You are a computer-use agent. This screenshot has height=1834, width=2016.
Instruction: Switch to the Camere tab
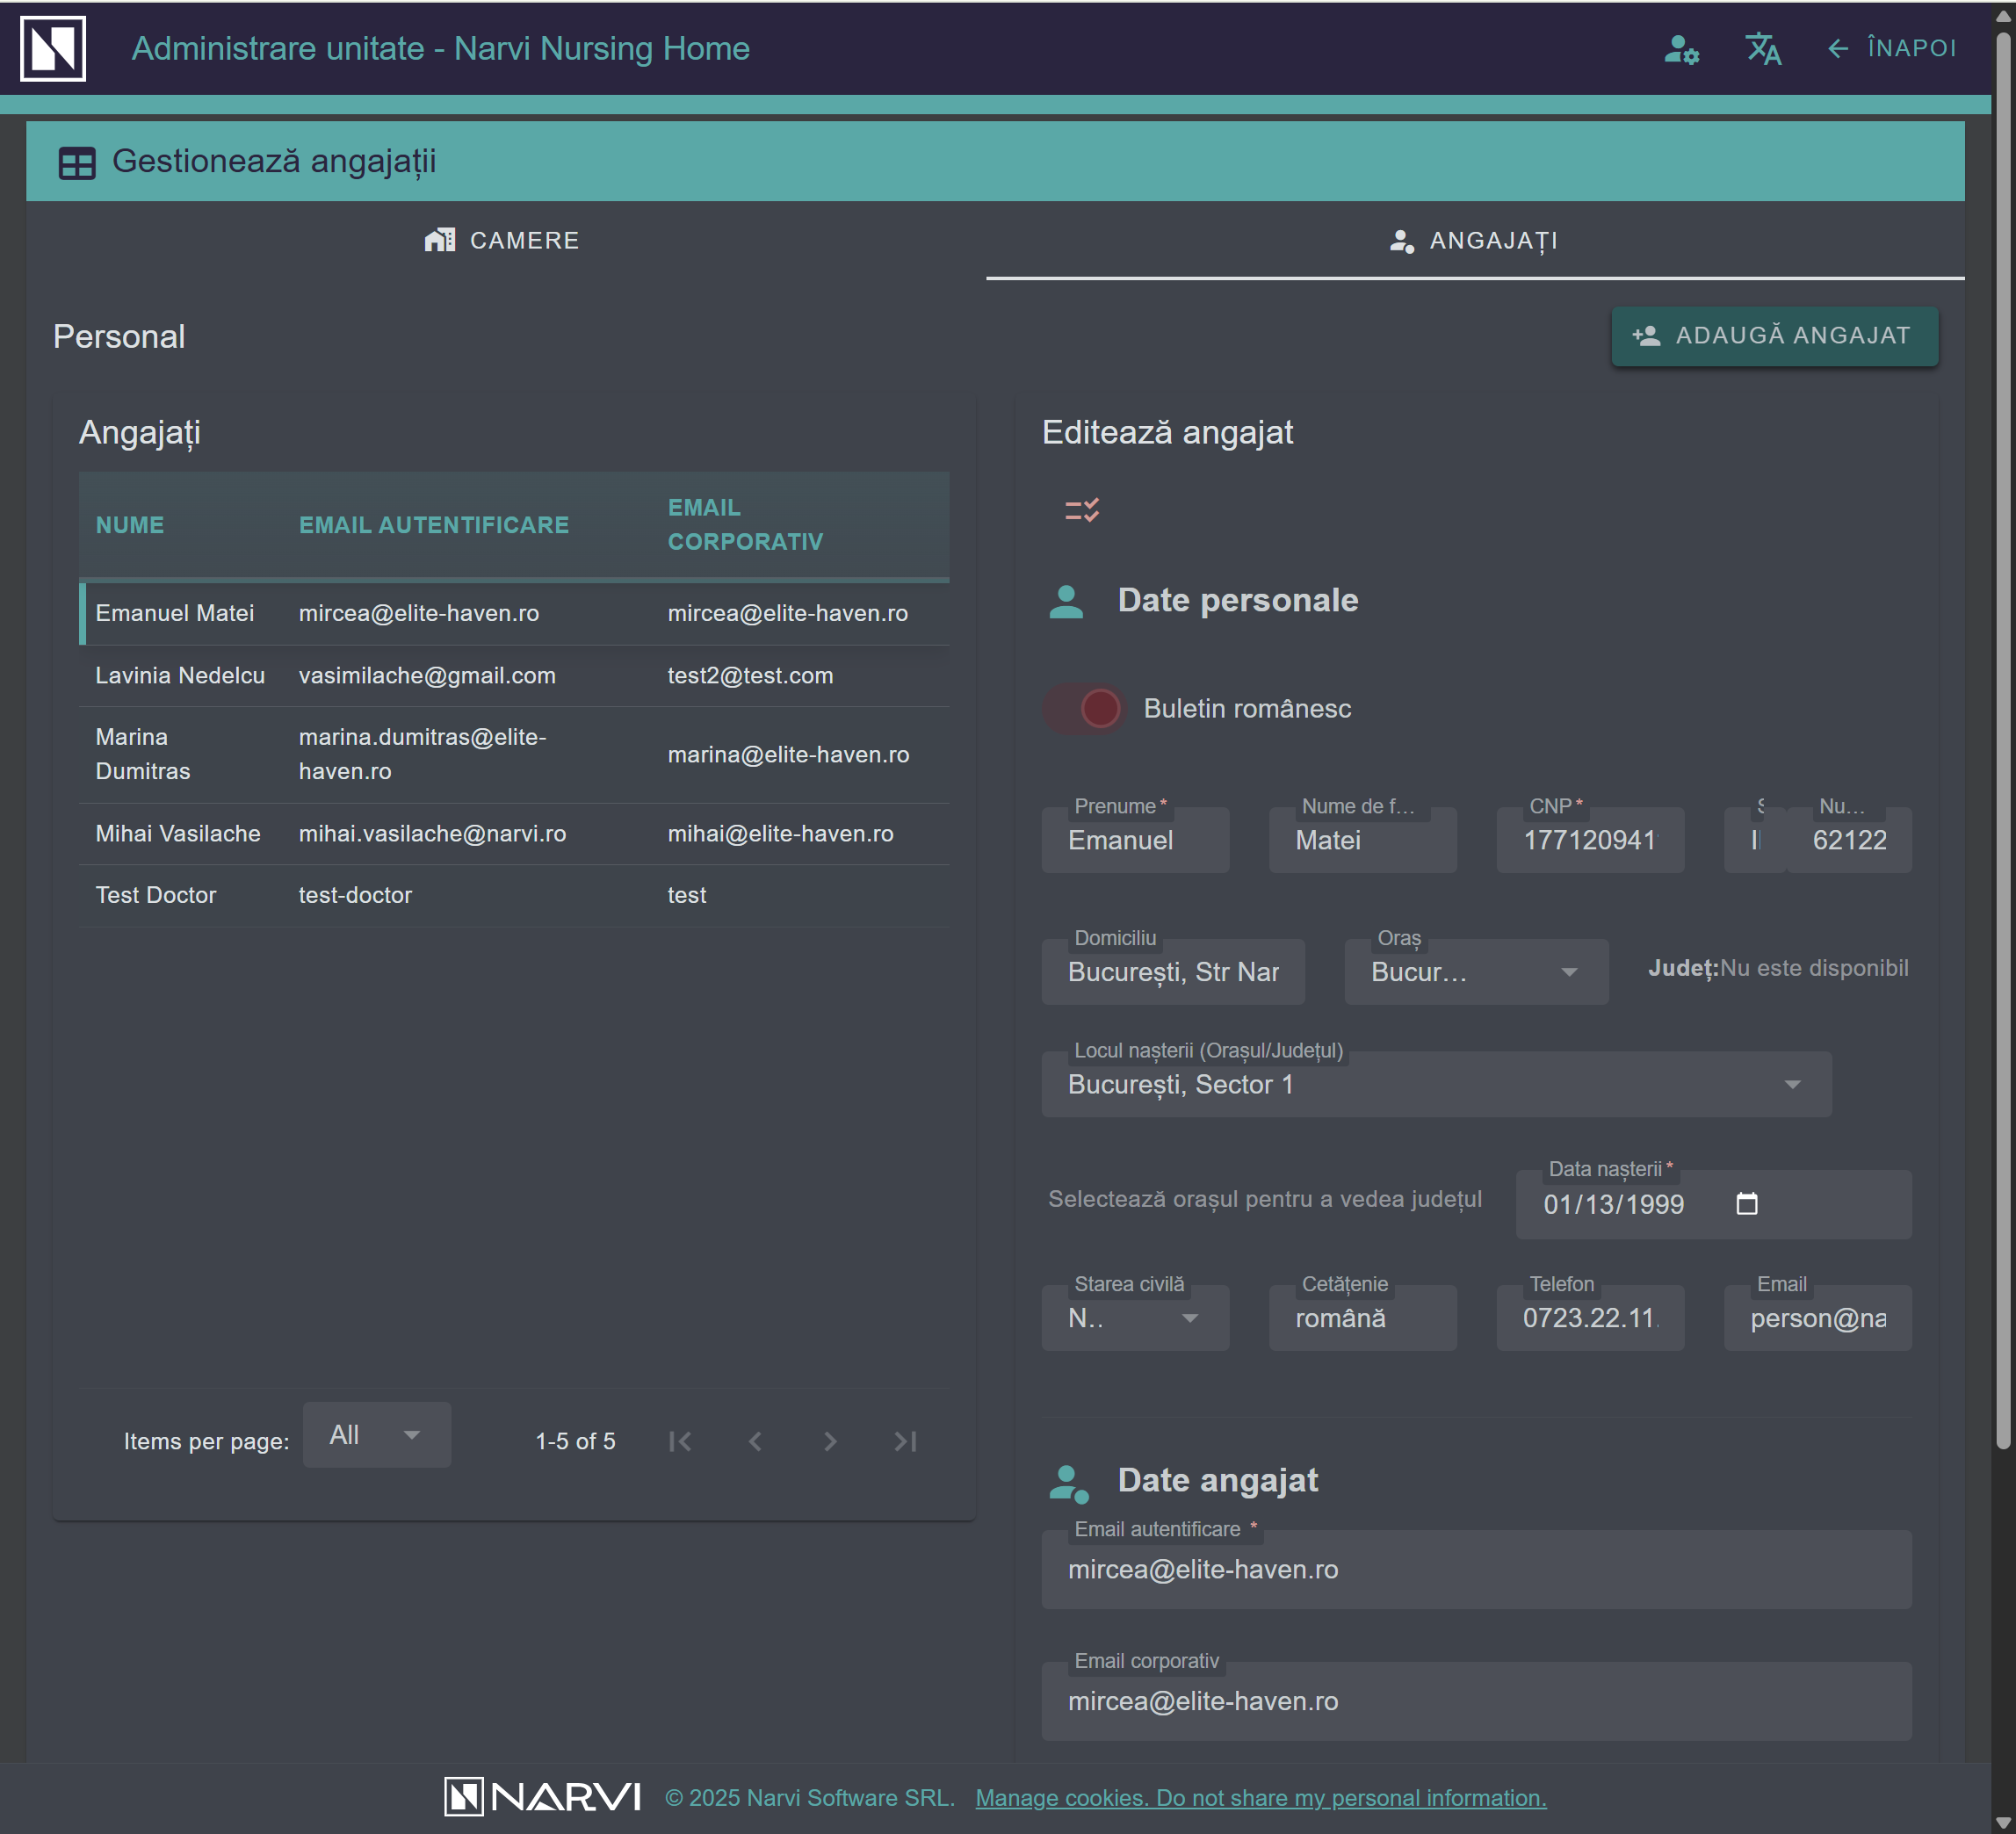pyautogui.click(x=503, y=240)
